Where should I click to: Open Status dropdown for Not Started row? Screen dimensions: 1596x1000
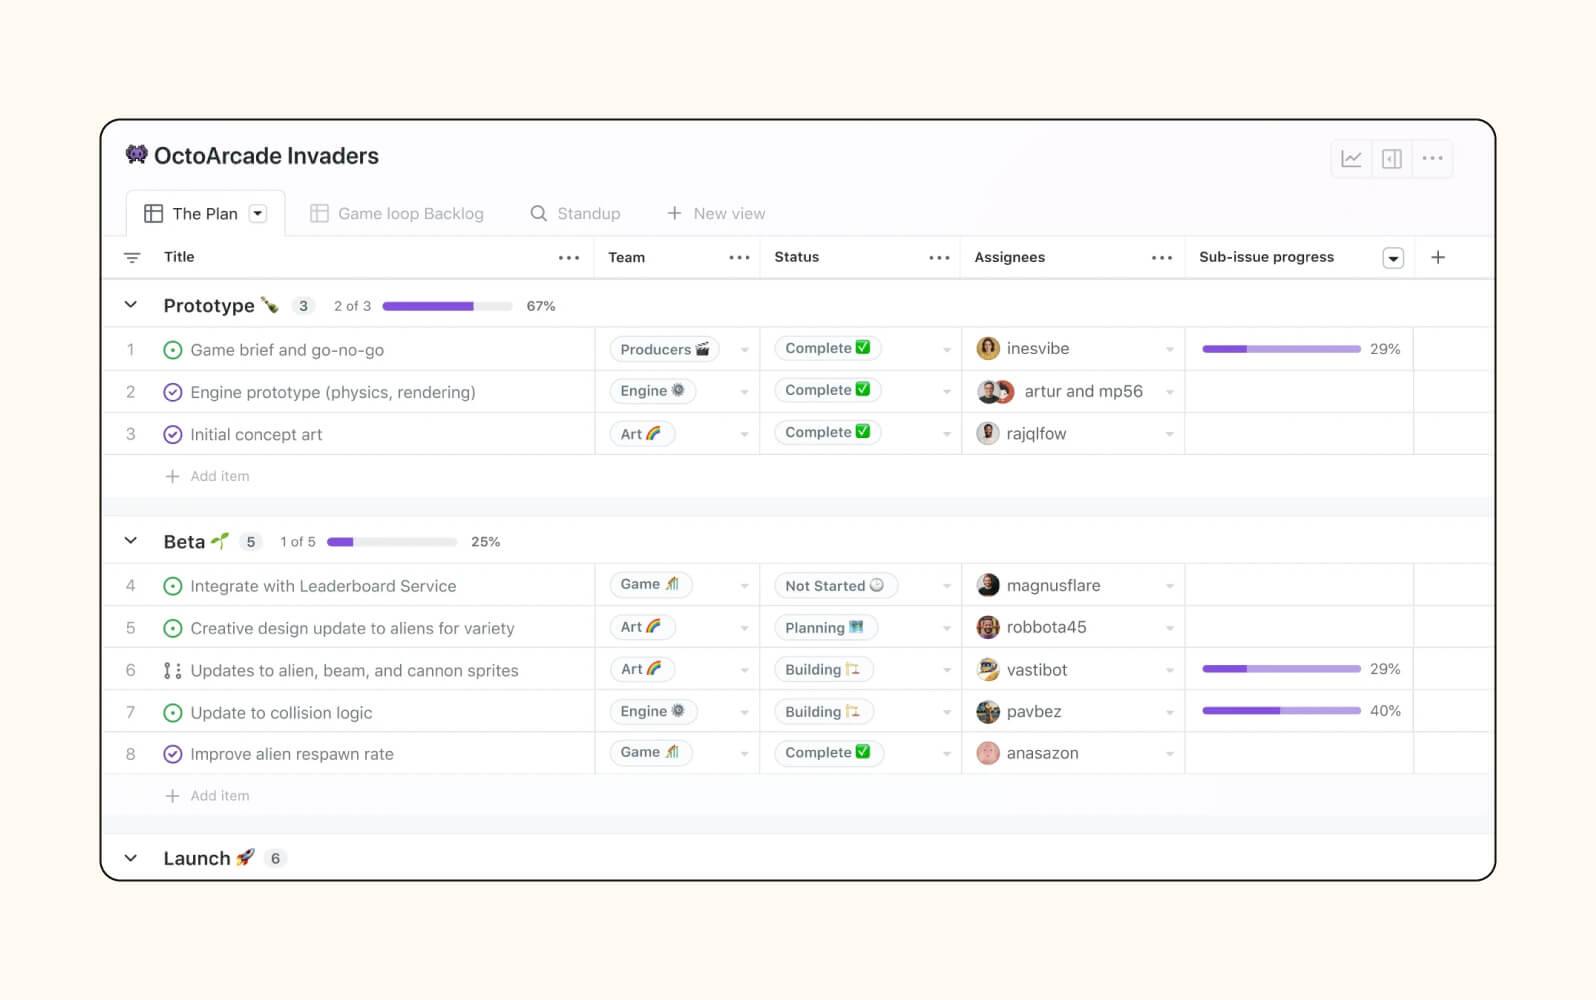[x=946, y=586]
